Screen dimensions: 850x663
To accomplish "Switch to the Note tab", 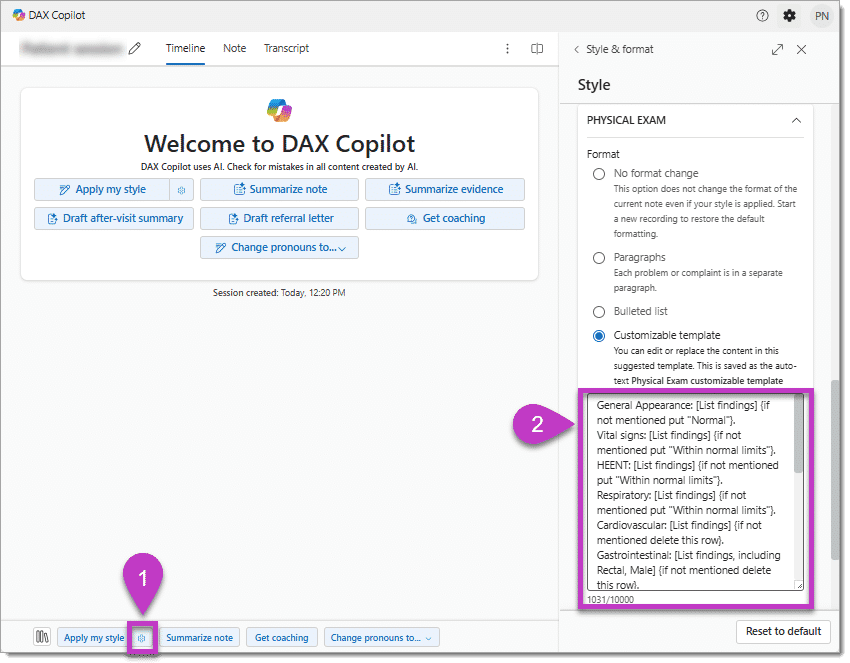I will (x=234, y=48).
